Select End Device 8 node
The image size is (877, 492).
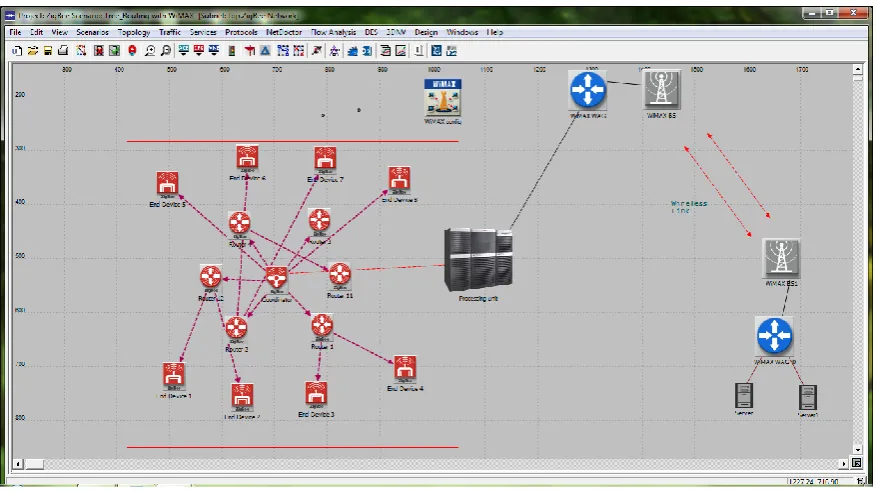point(399,180)
